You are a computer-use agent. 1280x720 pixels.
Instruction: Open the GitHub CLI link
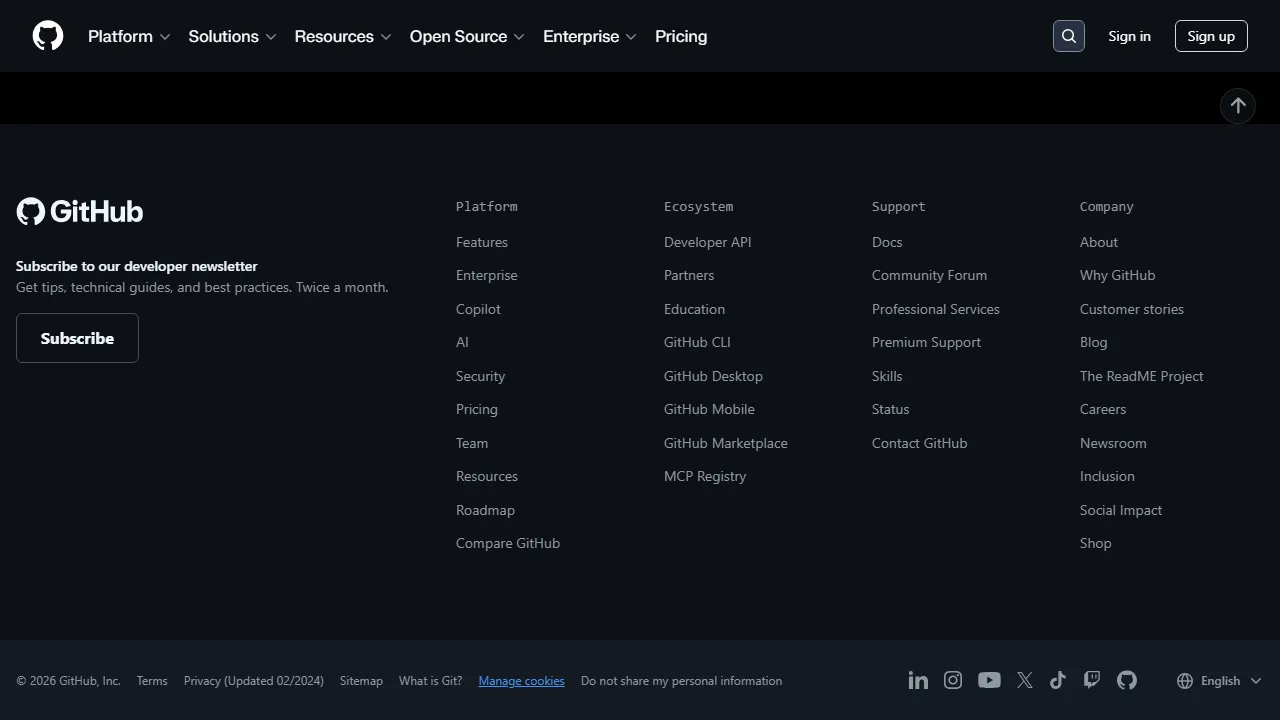pos(697,342)
